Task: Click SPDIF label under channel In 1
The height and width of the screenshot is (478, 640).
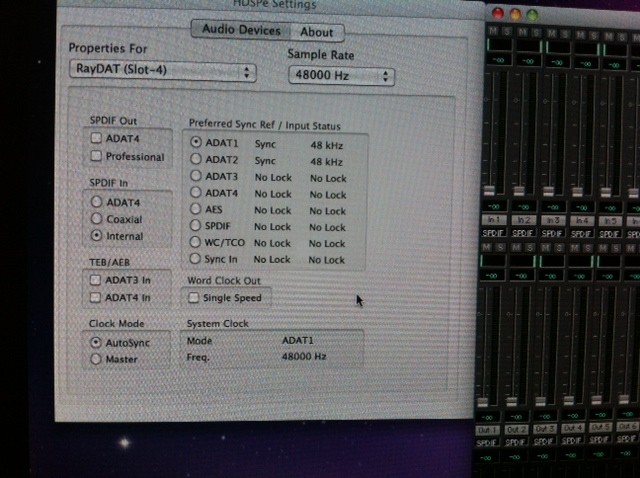Action: (494, 233)
